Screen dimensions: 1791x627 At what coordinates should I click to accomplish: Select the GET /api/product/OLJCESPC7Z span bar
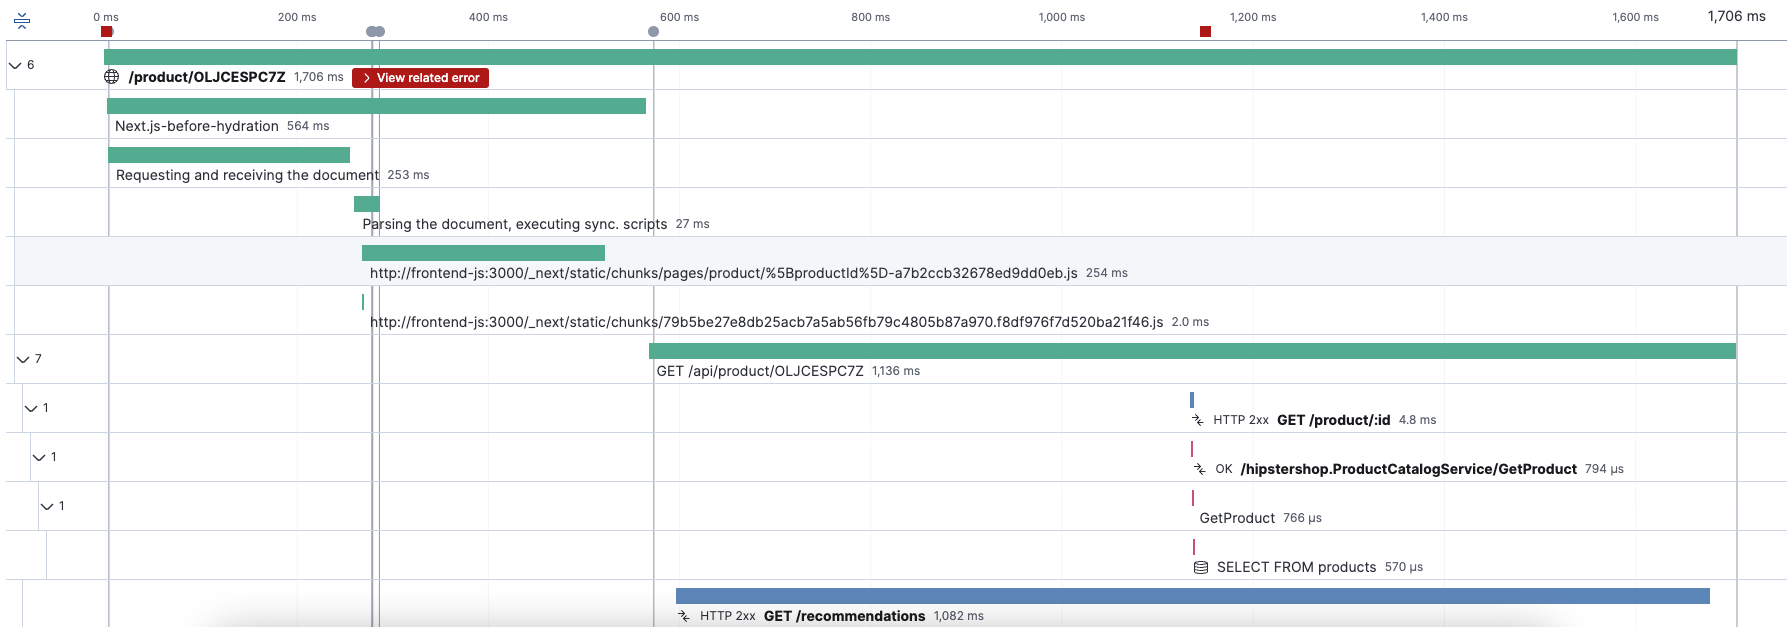coord(1192,351)
